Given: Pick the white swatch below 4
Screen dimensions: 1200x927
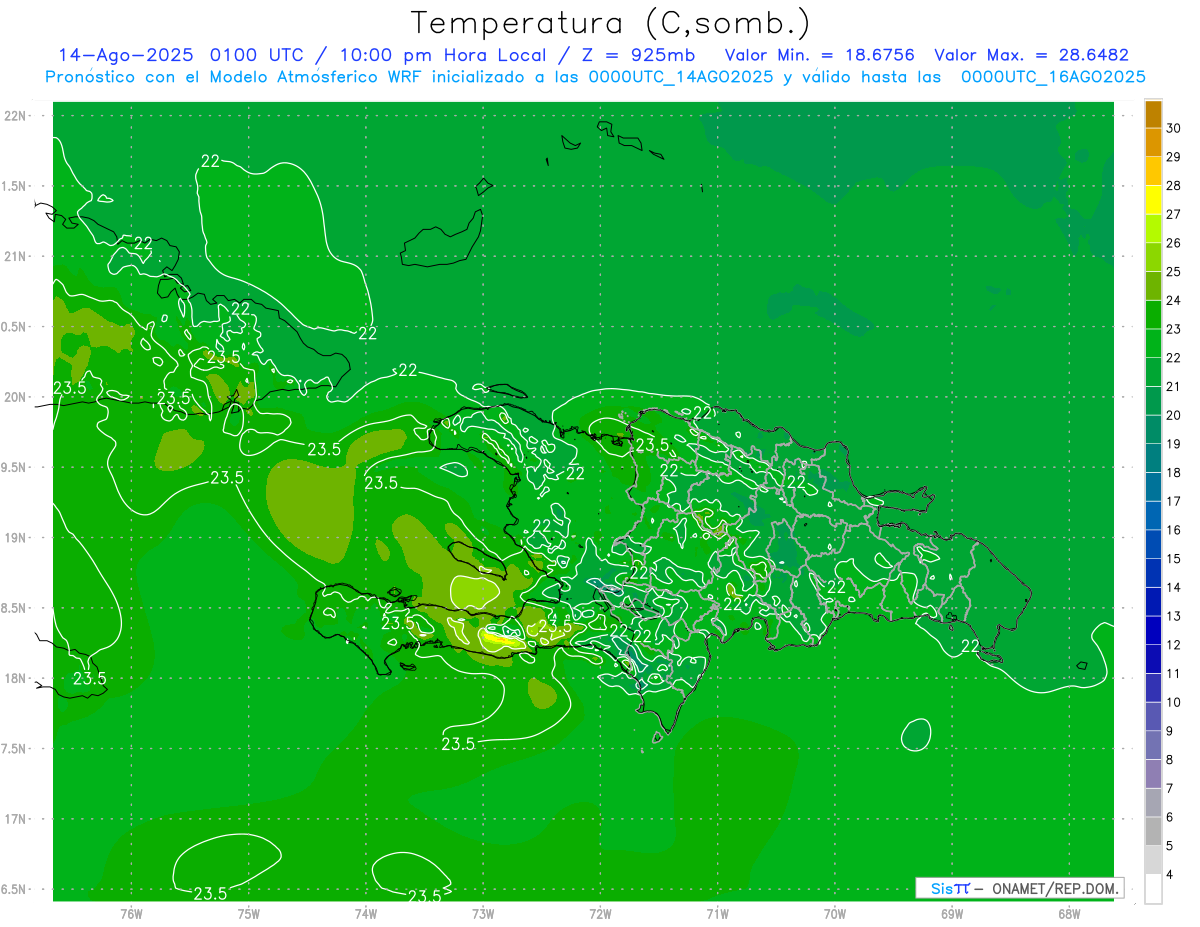Looking at the screenshot, I should [1153, 889].
